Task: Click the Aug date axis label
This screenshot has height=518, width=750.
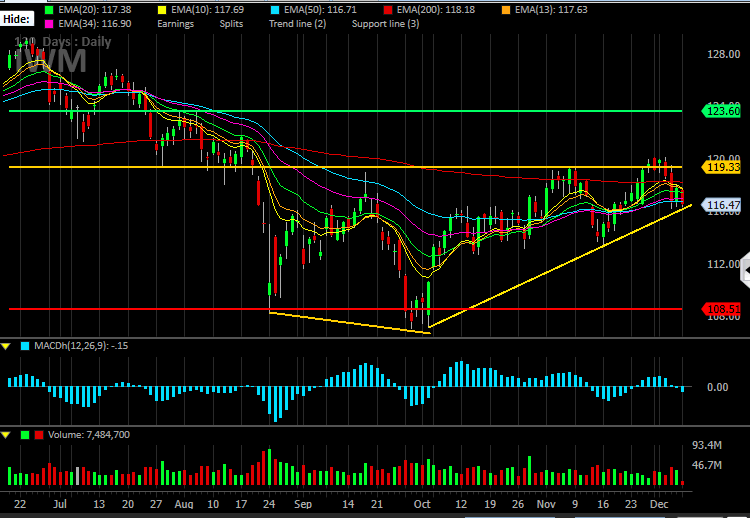Action: 184,504
